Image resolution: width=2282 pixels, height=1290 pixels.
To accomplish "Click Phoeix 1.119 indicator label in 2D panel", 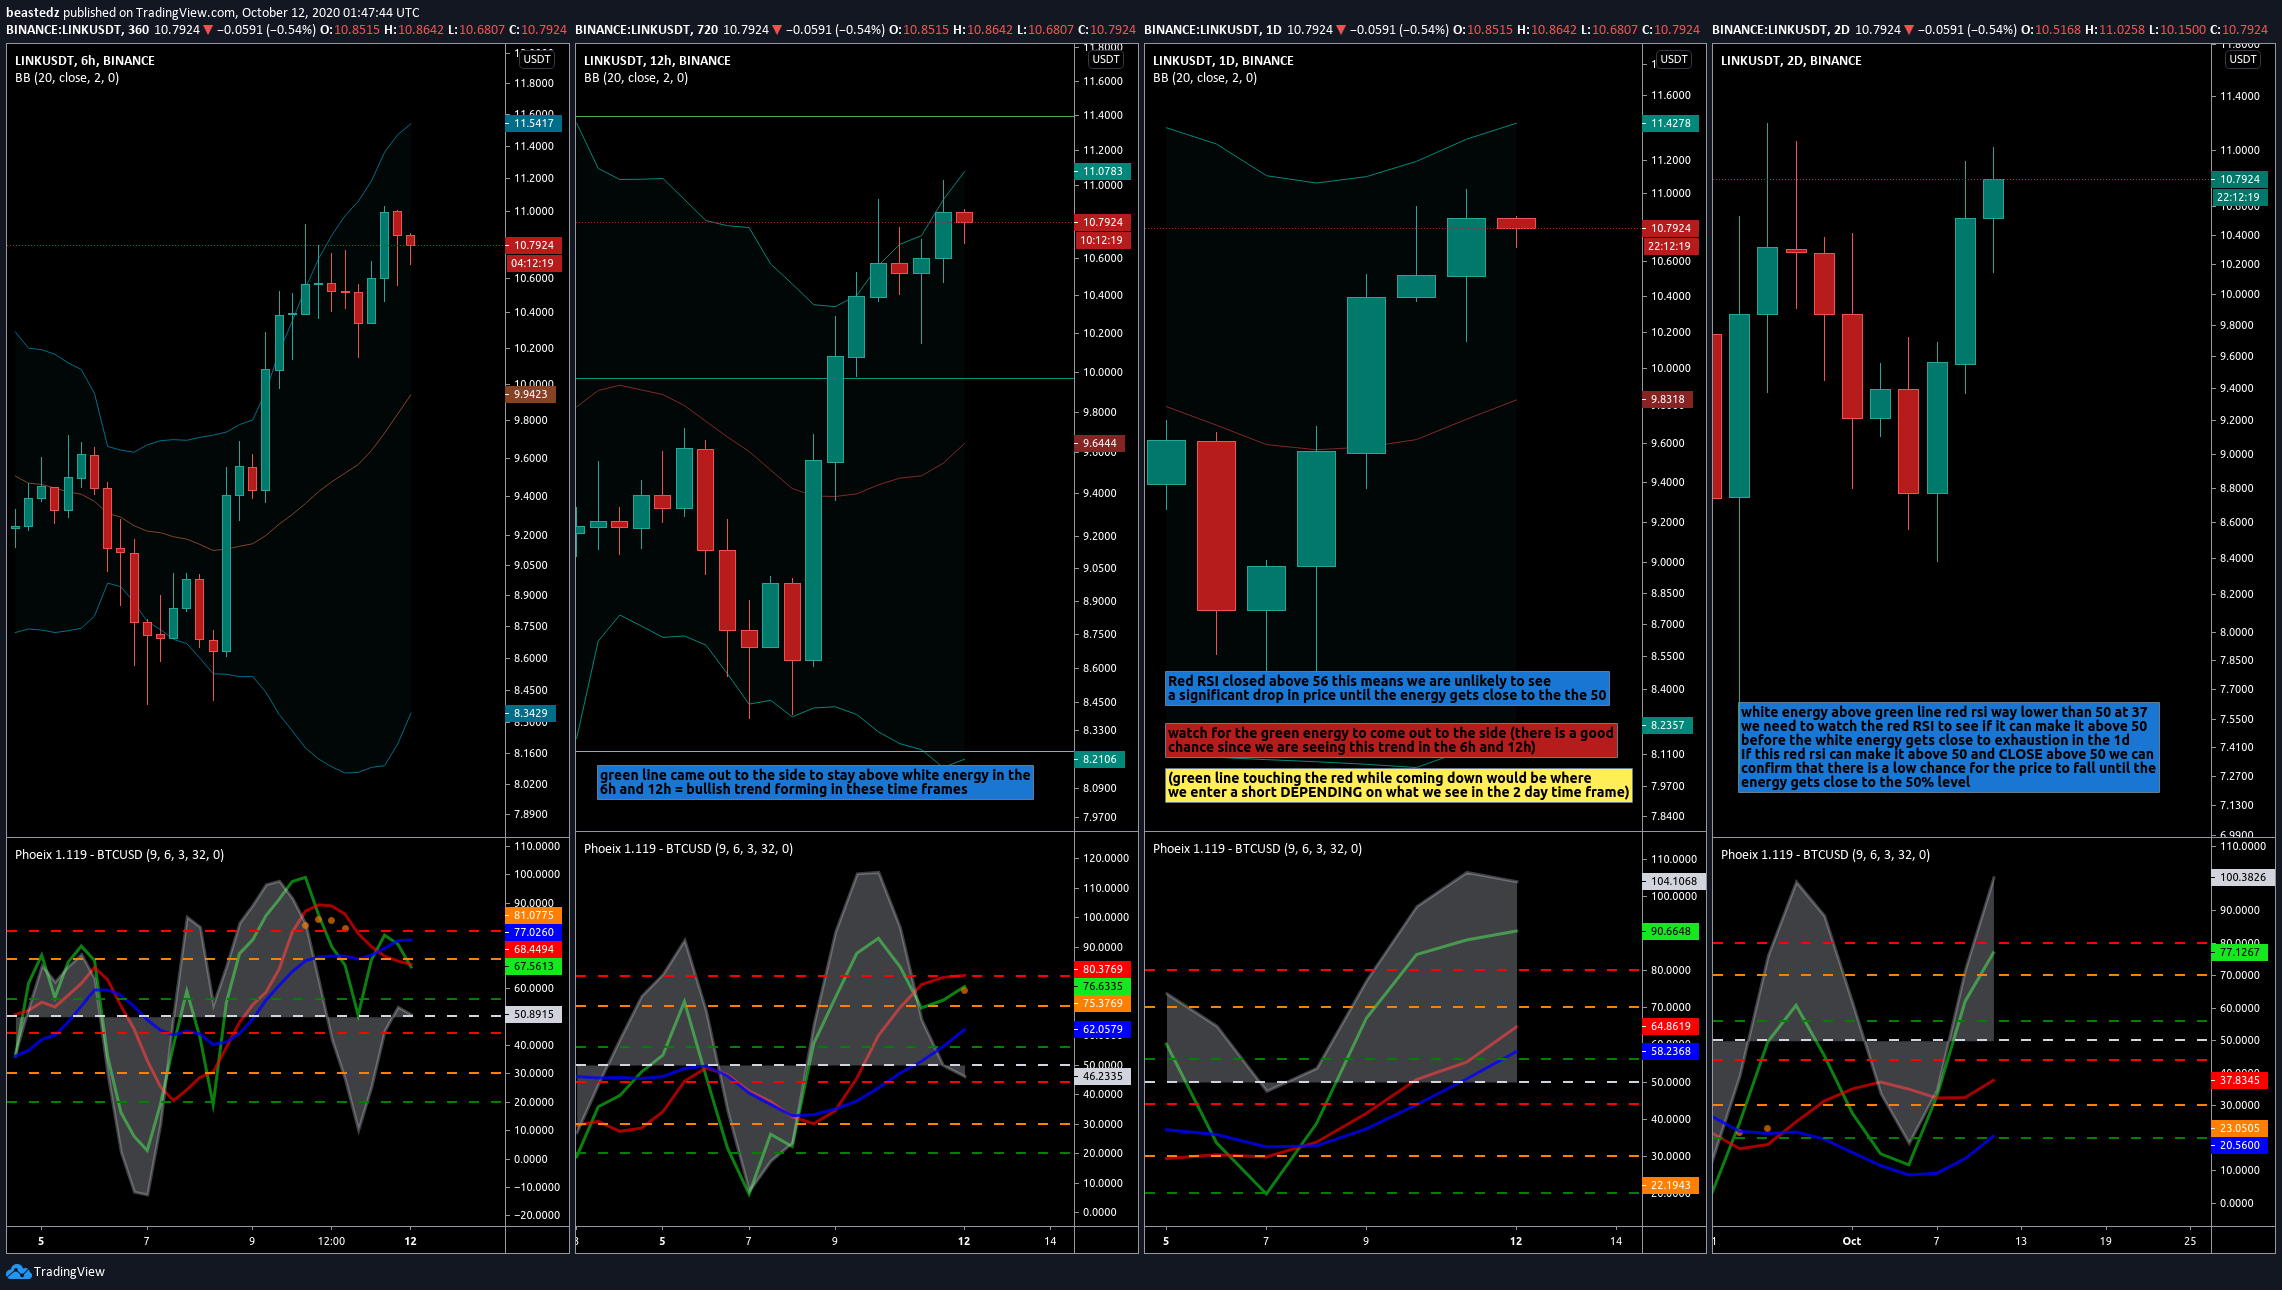I will tap(1825, 854).
